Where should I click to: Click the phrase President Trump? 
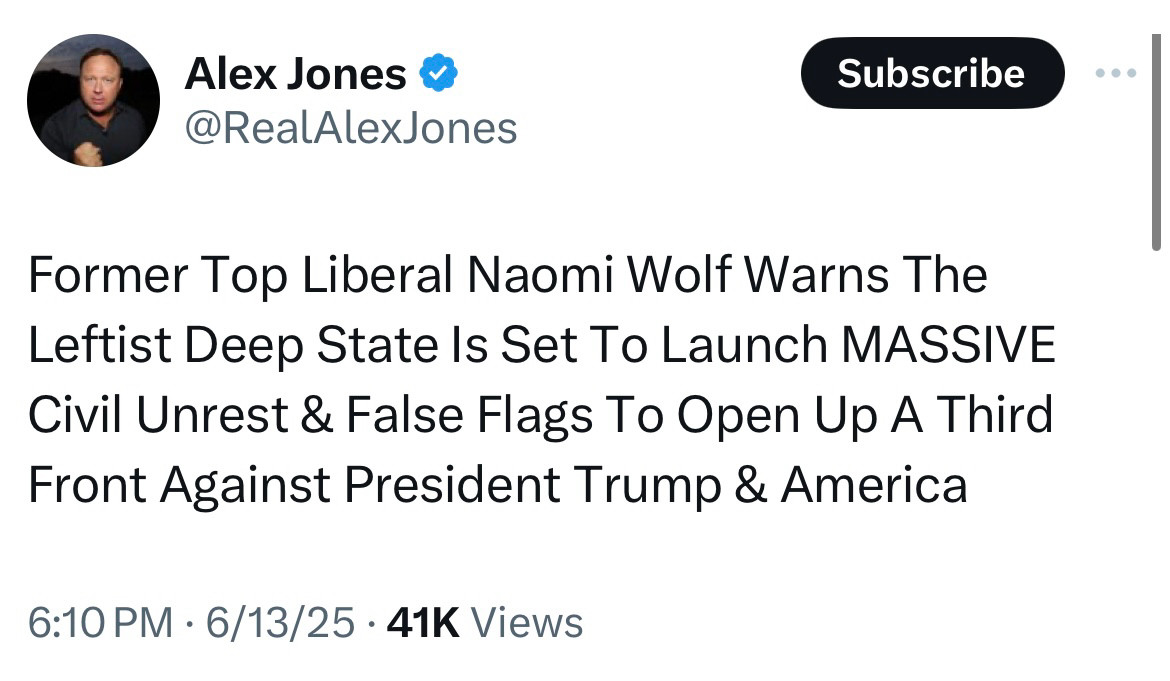tap(533, 485)
